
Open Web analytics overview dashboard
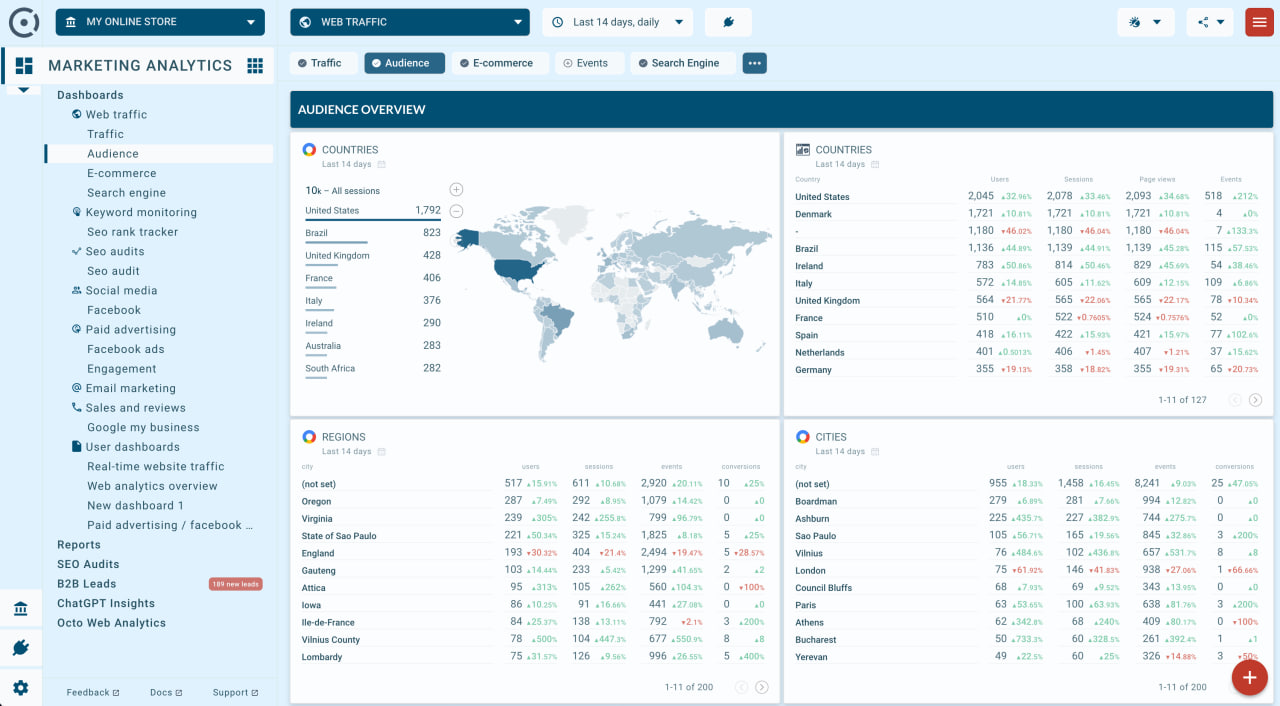coord(152,486)
